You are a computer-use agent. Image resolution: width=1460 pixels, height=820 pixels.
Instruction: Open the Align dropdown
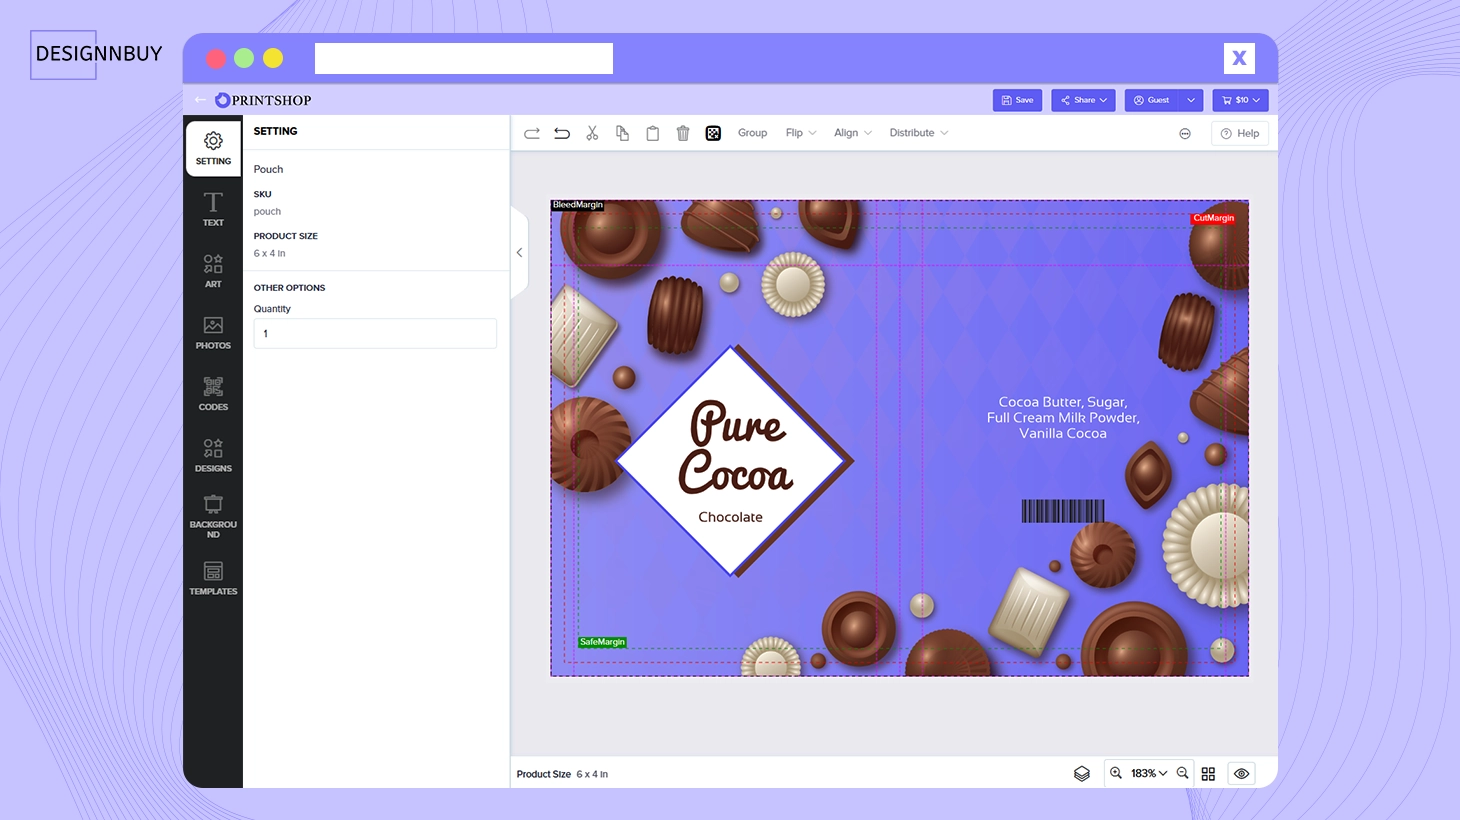(851, 132)
